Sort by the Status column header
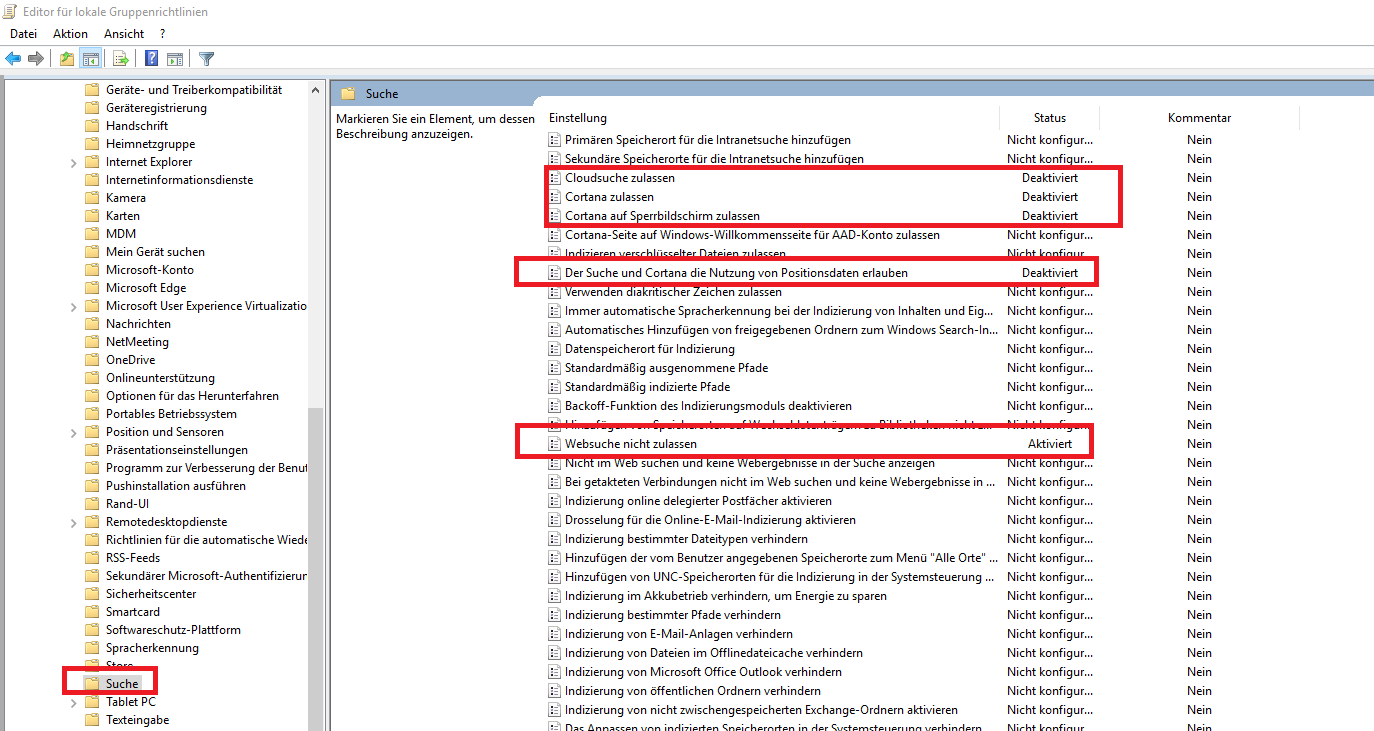The width and height of the screenshot is (1374, 731). (x=1050, y=118)
